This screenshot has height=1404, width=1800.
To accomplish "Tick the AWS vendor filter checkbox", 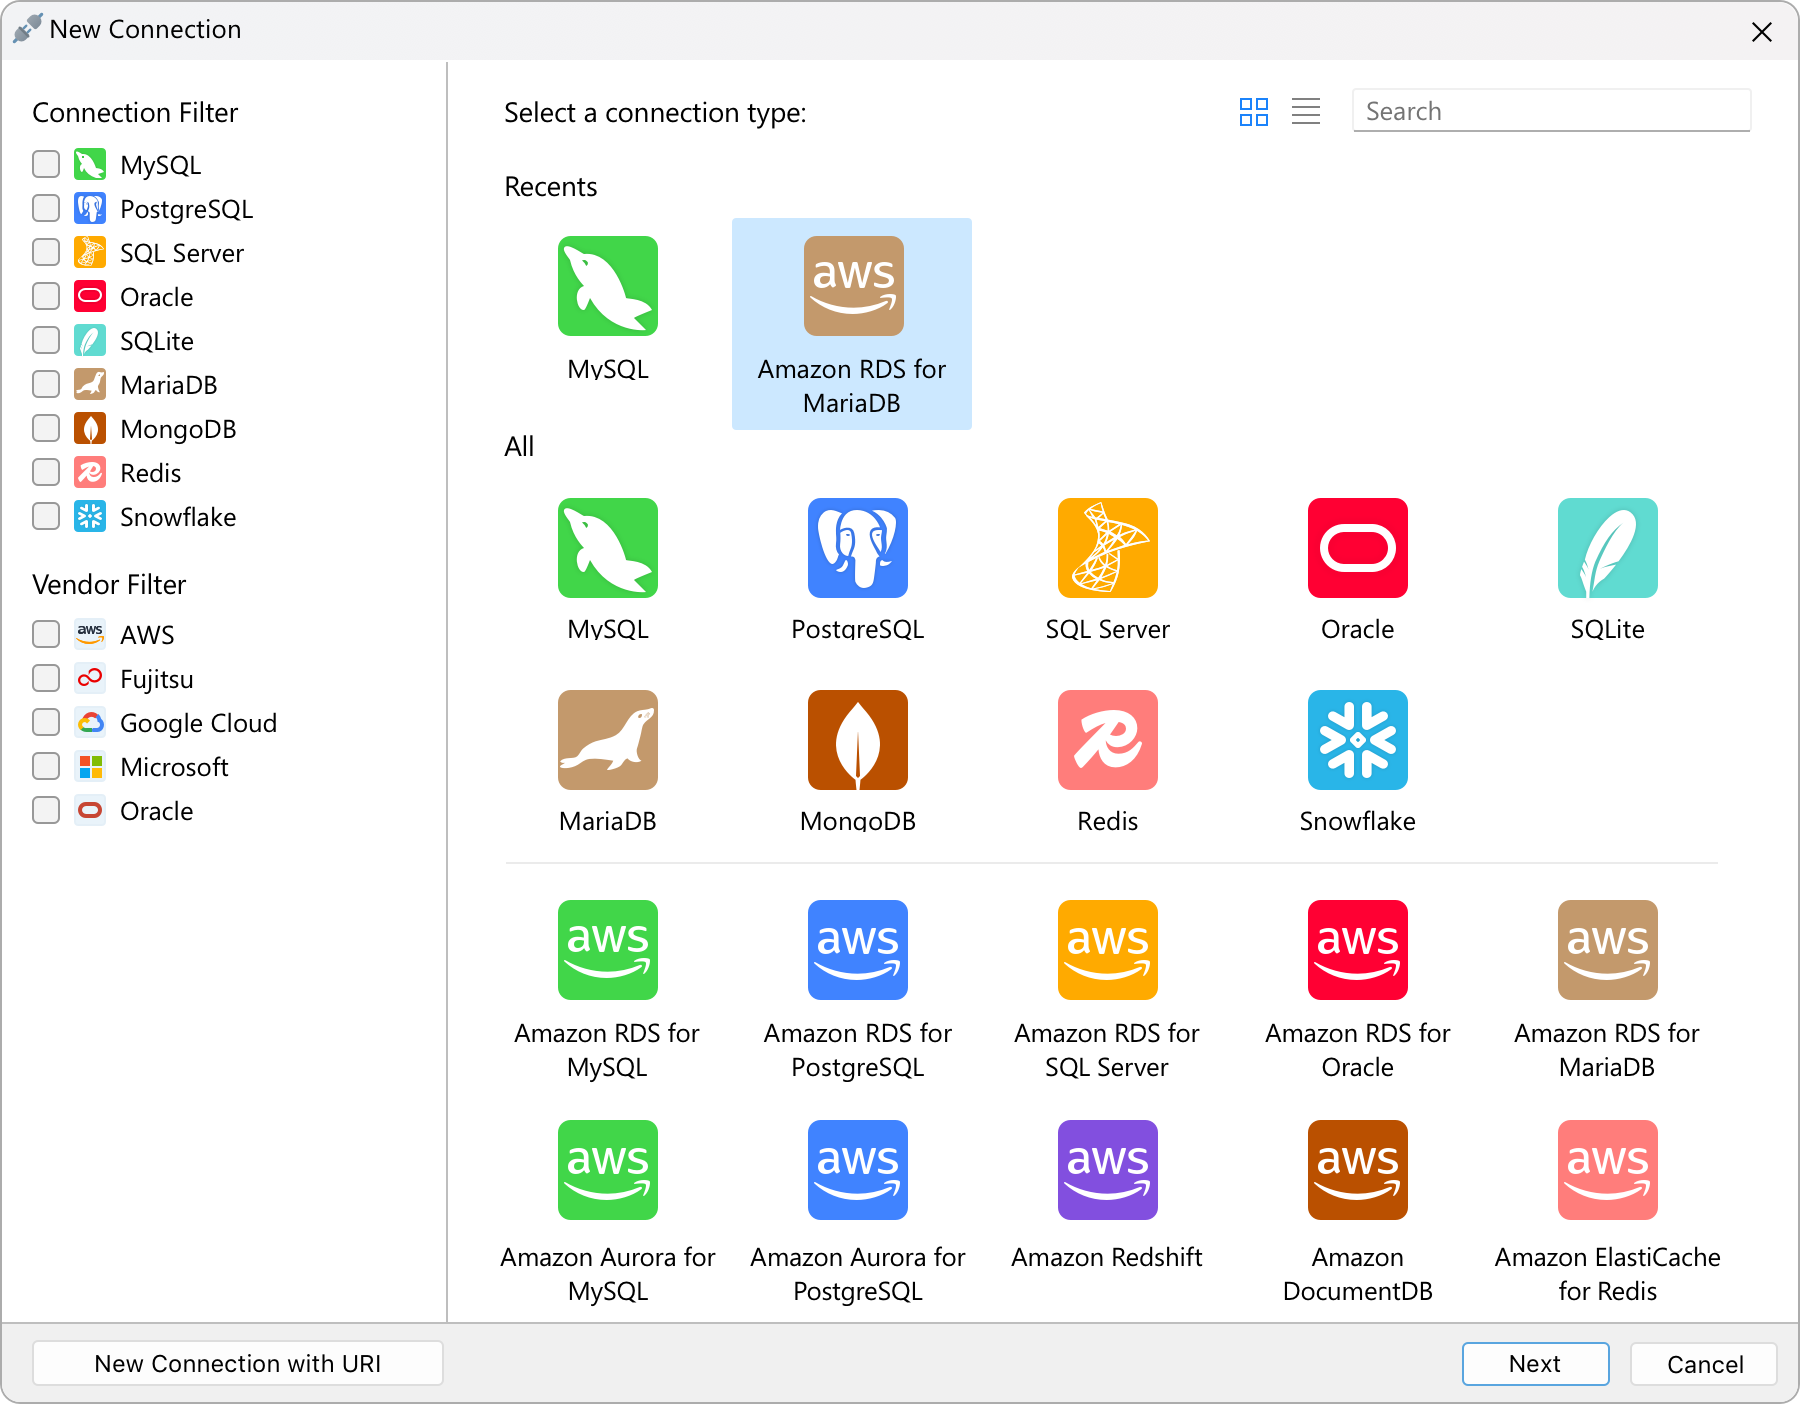I will coord(46,634).
